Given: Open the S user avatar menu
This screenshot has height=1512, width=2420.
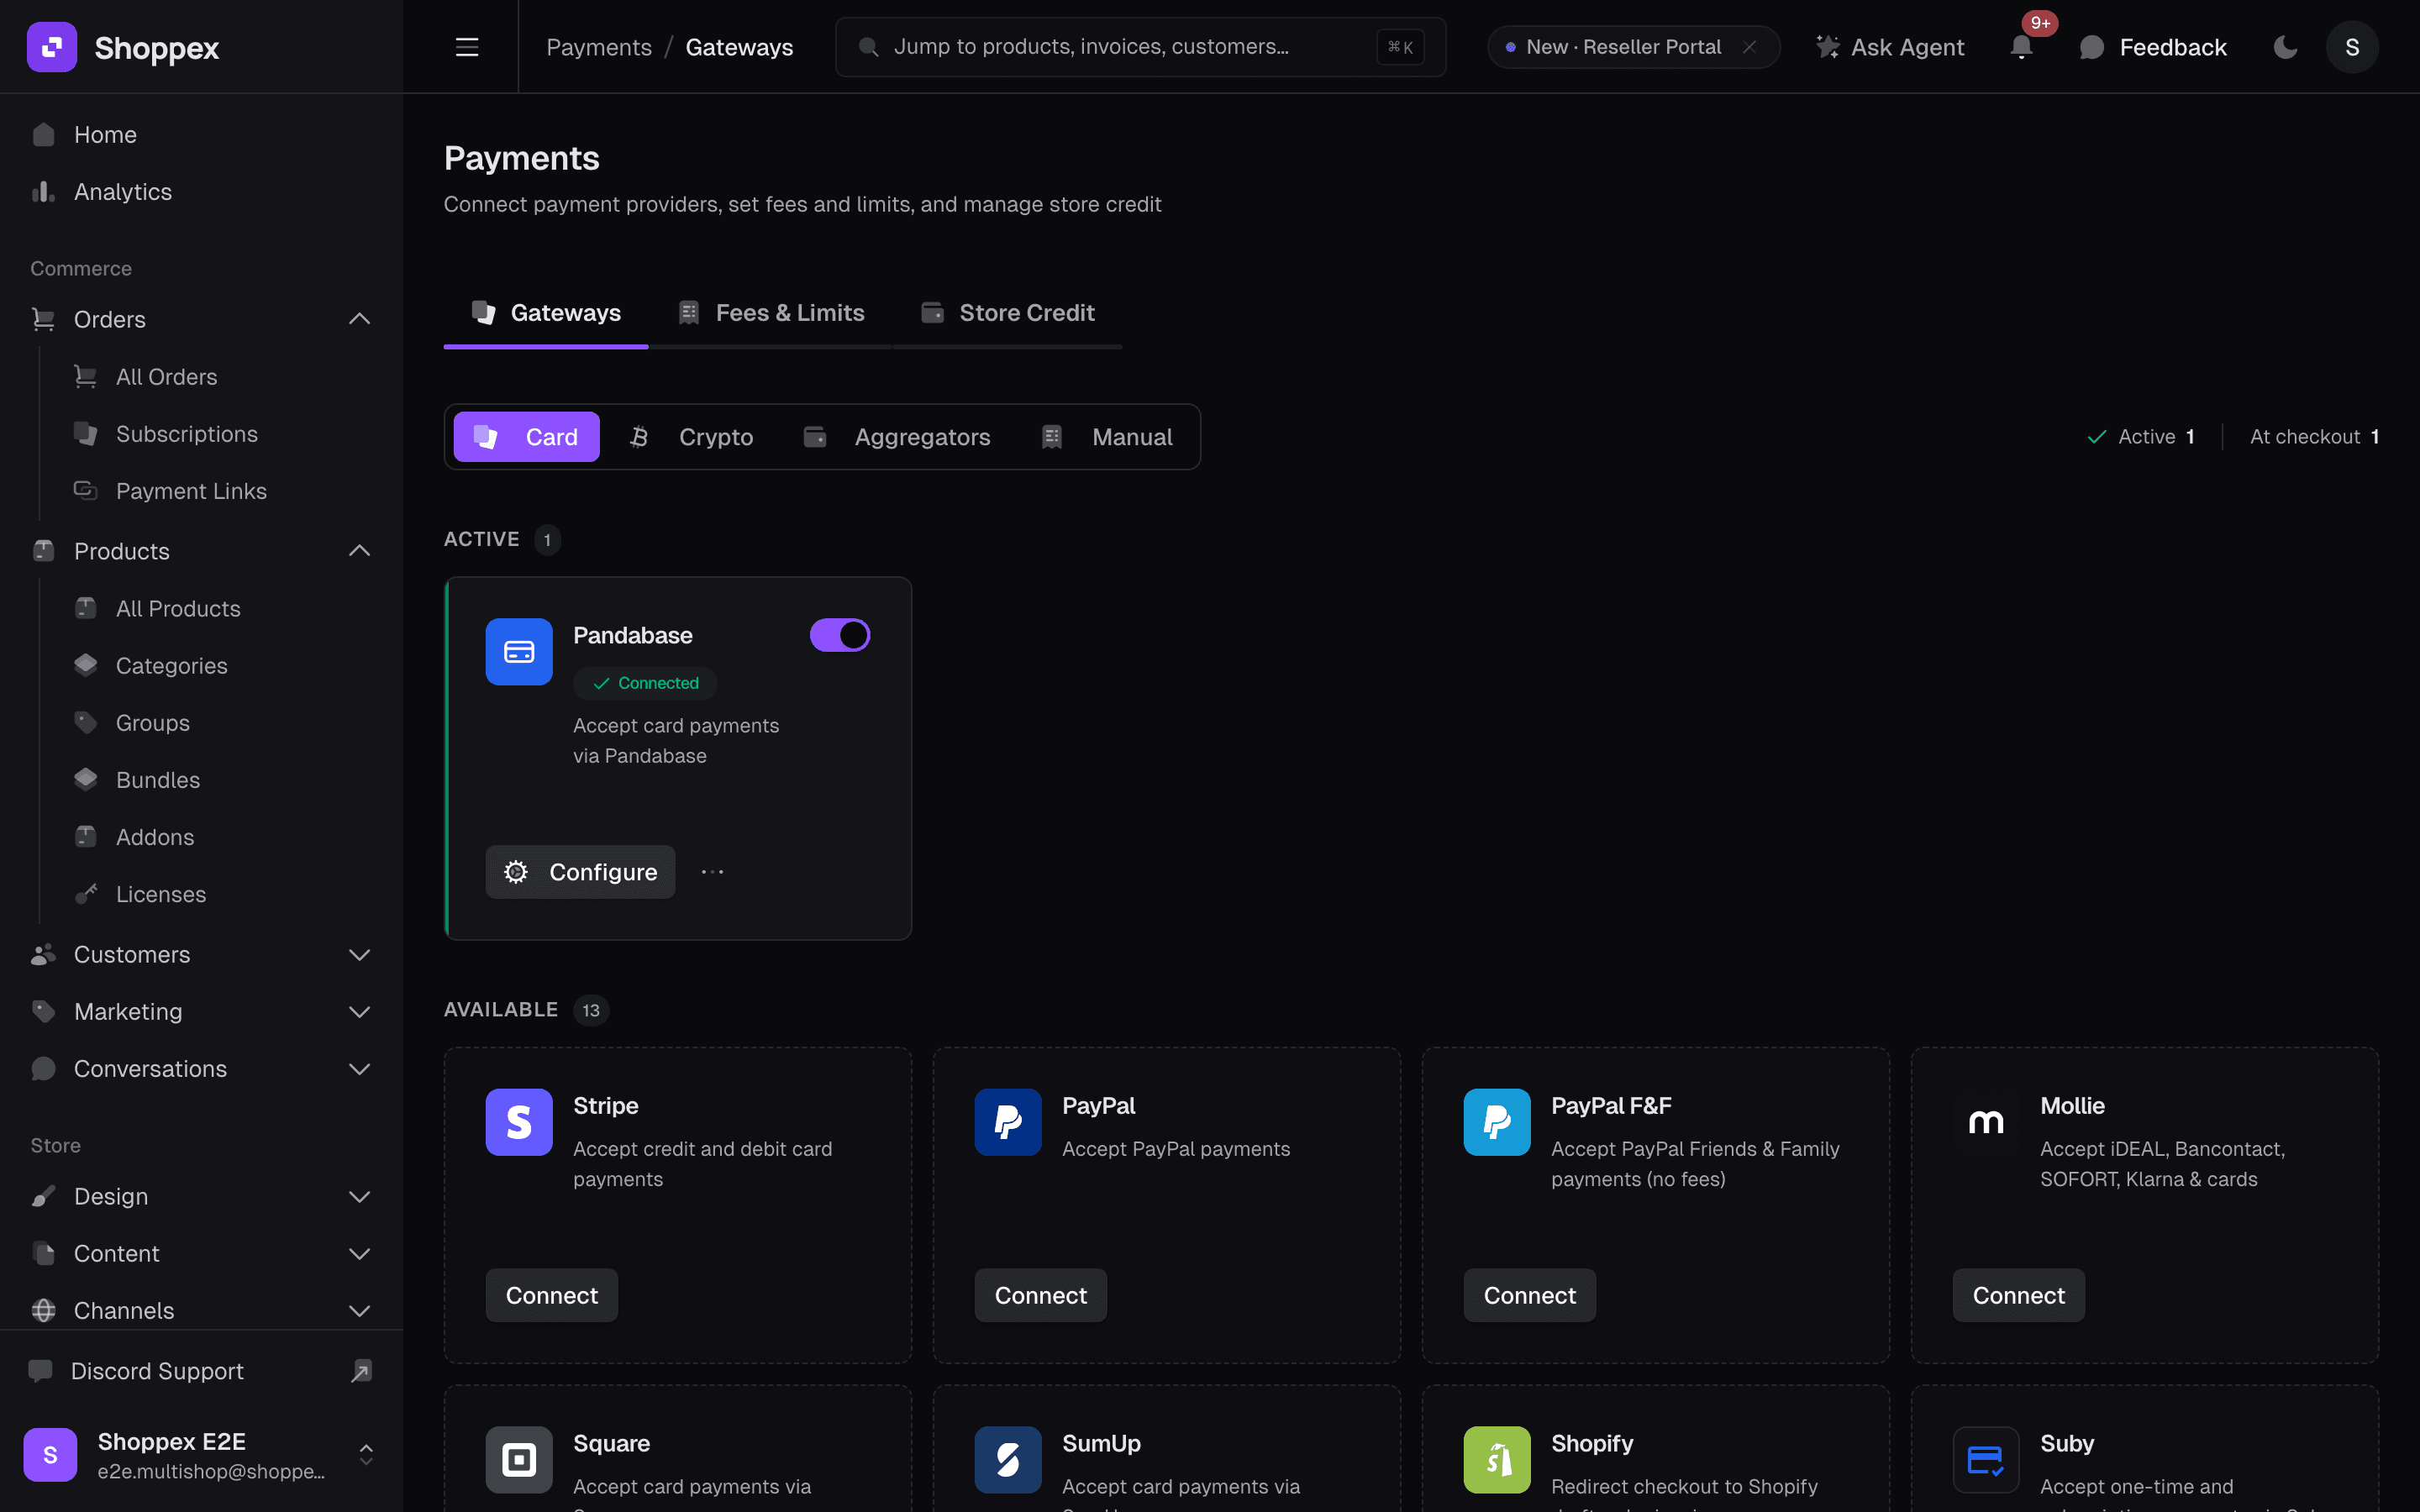Looking at the screenshot, I should (2352, 47).
